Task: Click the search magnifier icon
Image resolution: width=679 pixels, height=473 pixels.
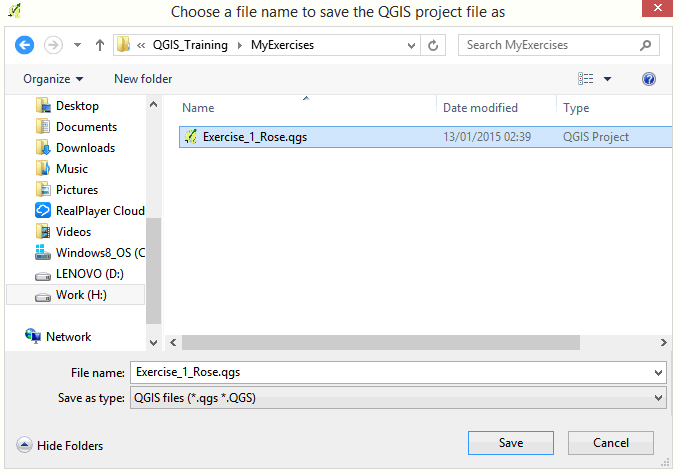Action: [x=645, y=45]
